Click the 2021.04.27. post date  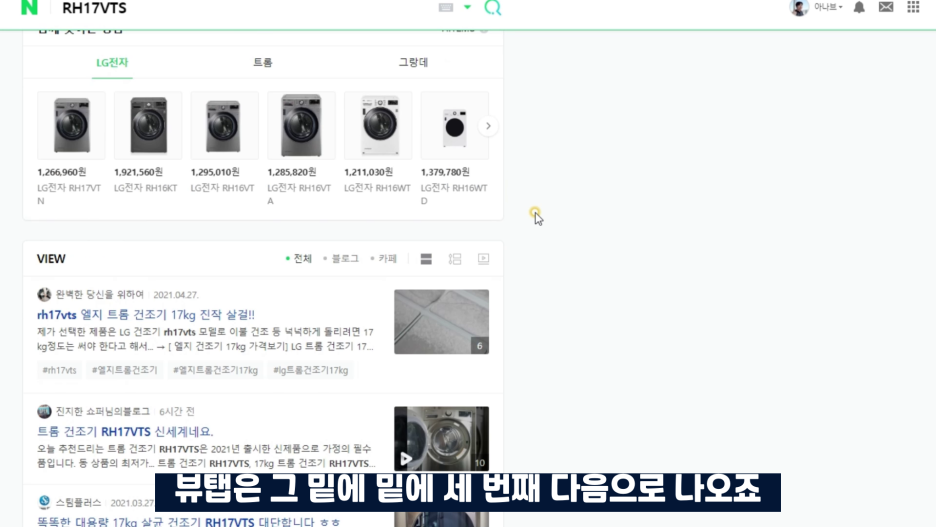coord(176,295)
